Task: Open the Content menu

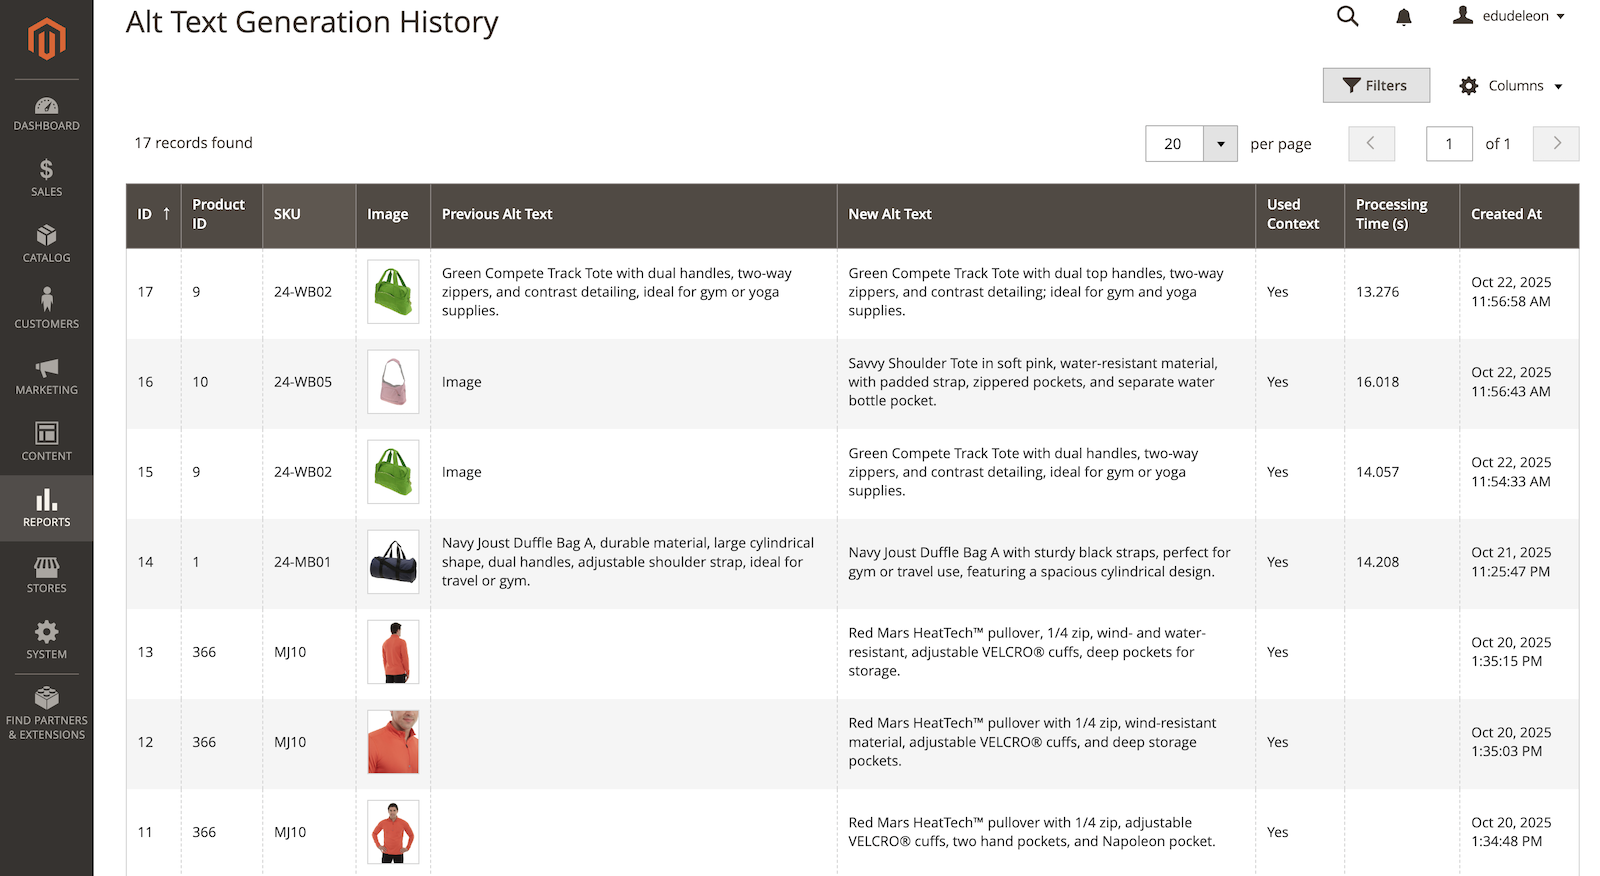Action: point(46,444)
